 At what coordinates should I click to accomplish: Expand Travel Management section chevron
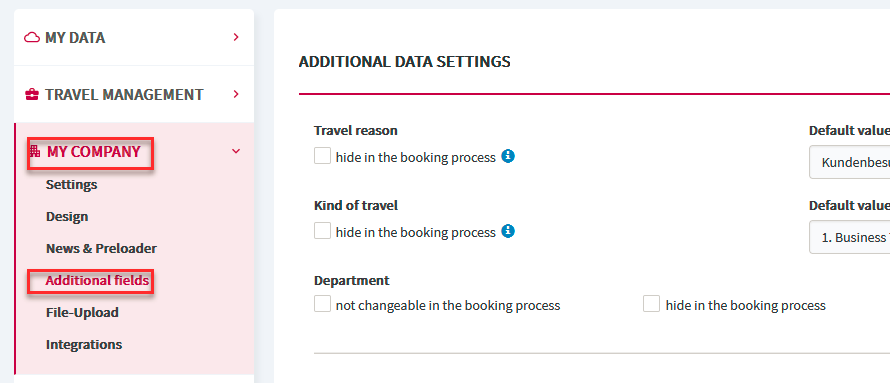(x=236, y=94)
